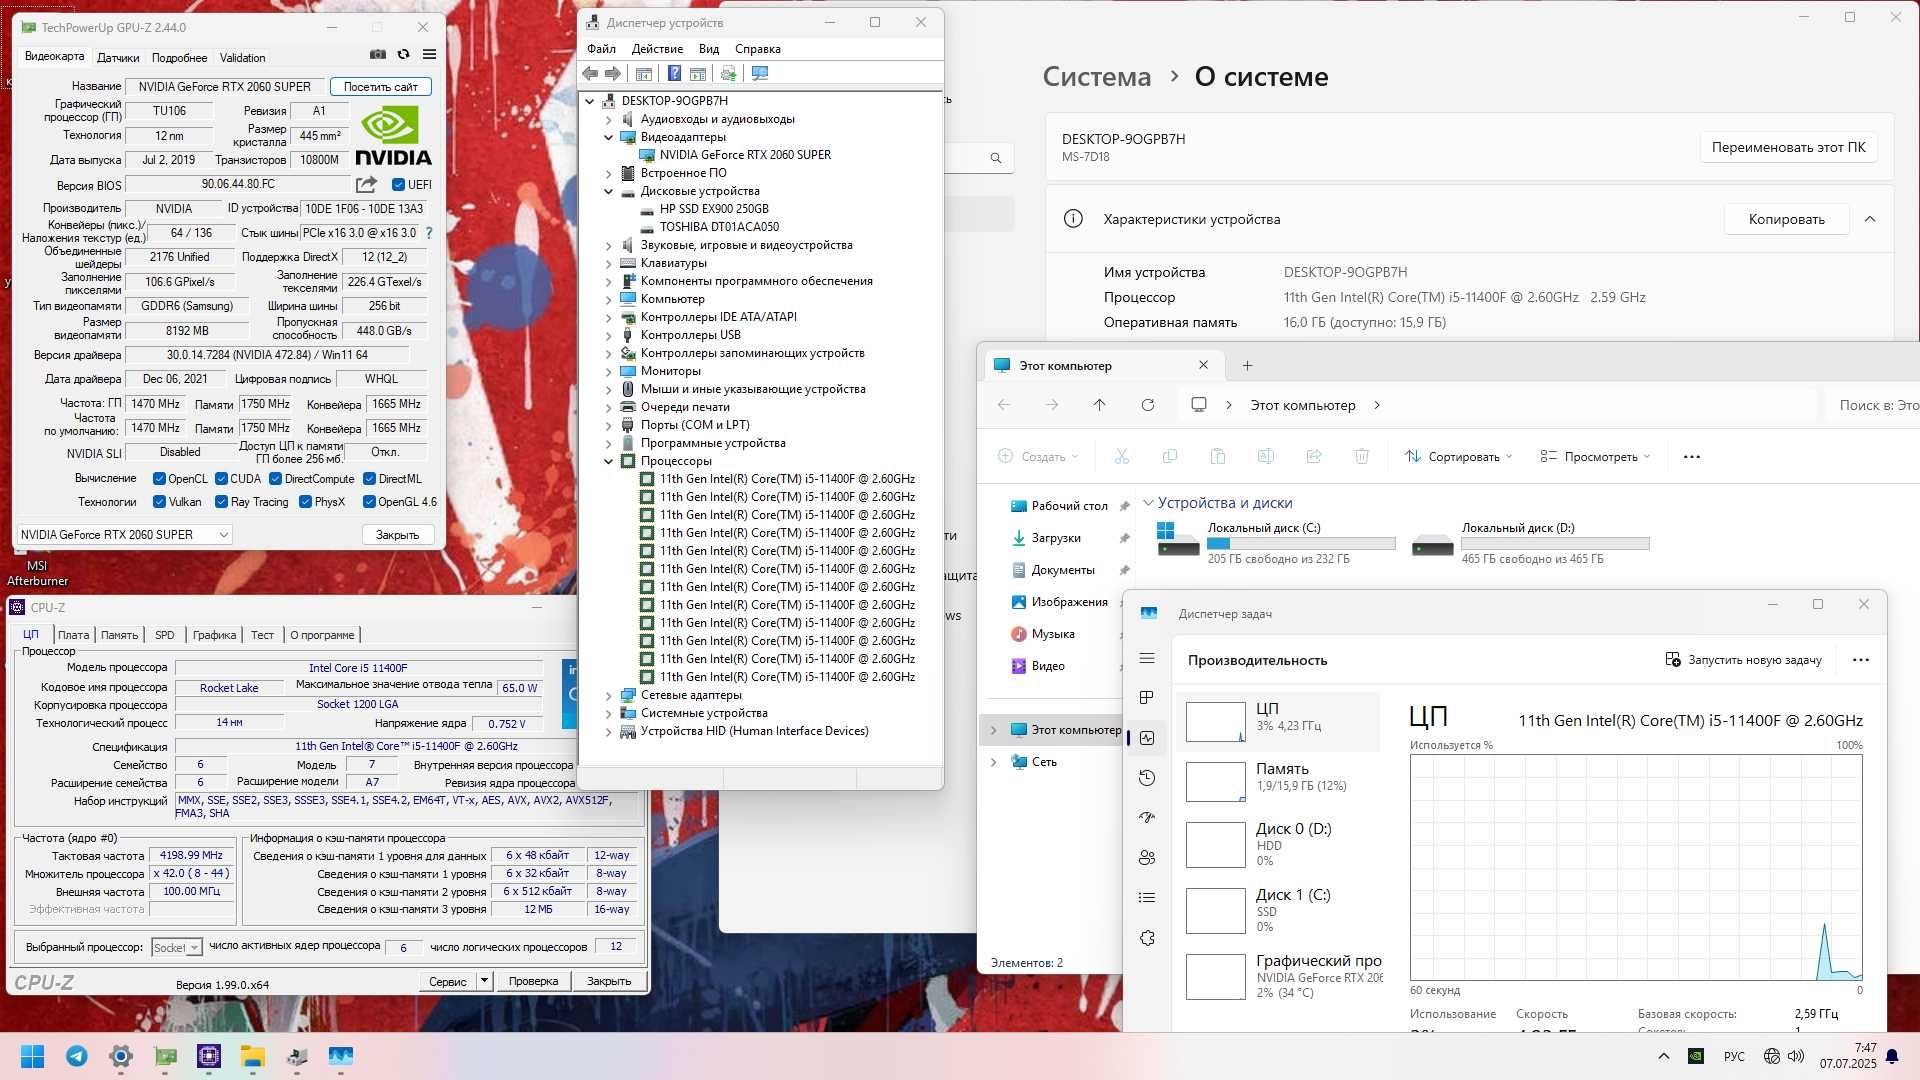This screenshot has height=1080, width=1920.
Task: Collapse Видеоадаптеры tree node
Action: 608,137
